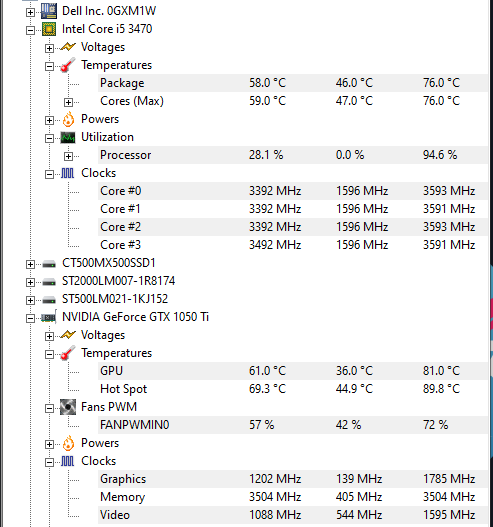Expand the Dell Inc. 0GXM1W node
Viewport: 493px width, 527px height.
pos(31,12)
